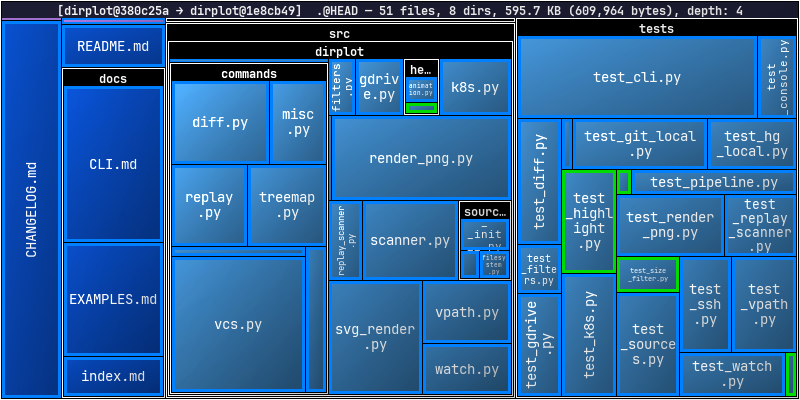Select the test_console.py tile
The height and width of the screenshot is (400, 800).
coord(777,77)
